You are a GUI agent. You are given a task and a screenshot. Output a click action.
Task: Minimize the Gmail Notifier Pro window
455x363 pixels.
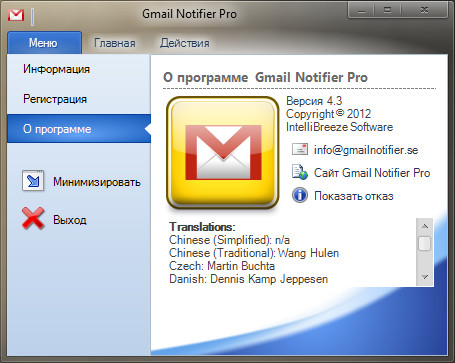[361, 10]
